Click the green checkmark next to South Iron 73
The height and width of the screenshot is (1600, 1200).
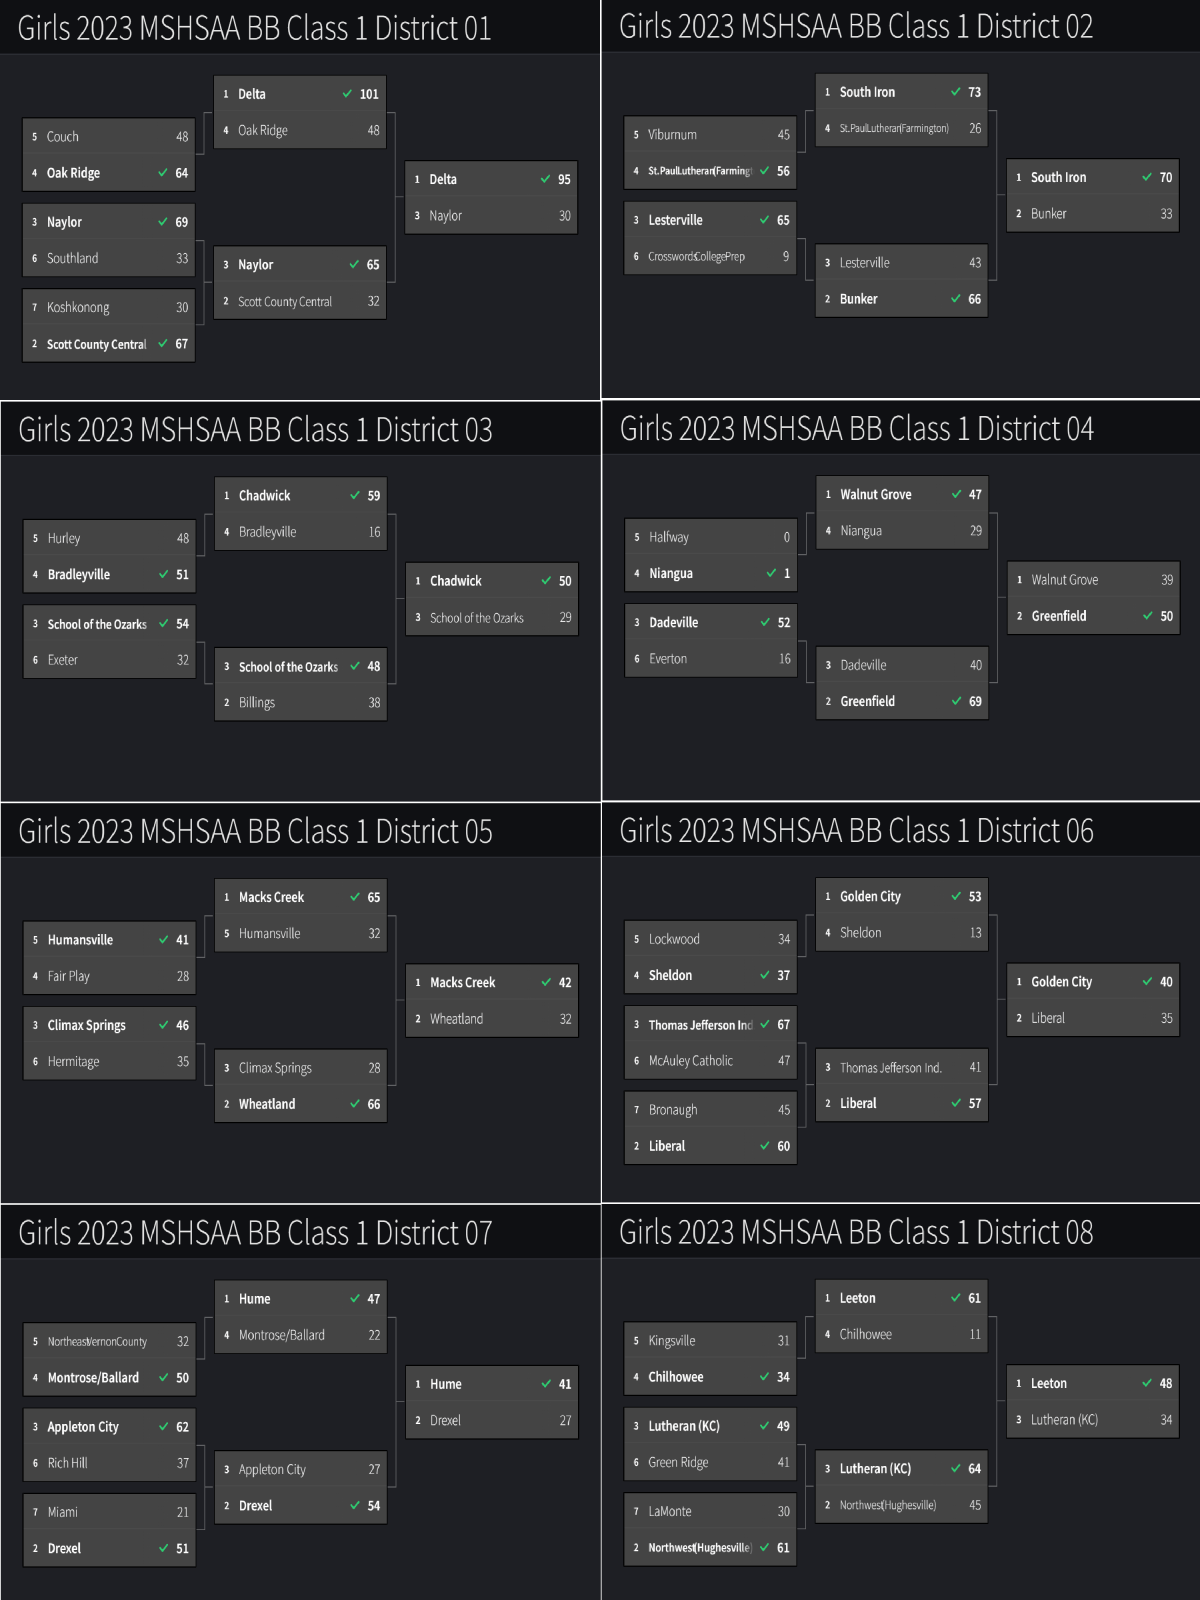(x=956, y=92)
